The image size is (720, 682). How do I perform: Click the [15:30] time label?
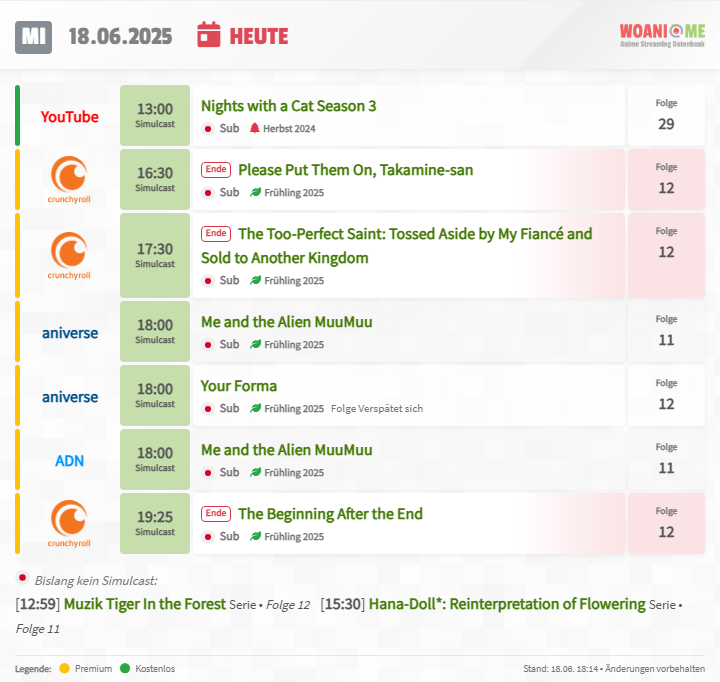point(343,604)
